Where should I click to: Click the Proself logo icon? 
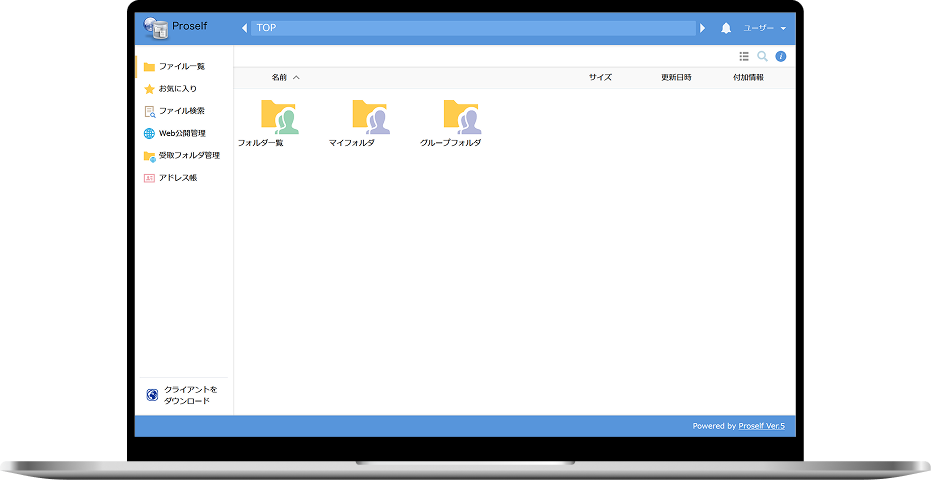(x=155, y=28)
